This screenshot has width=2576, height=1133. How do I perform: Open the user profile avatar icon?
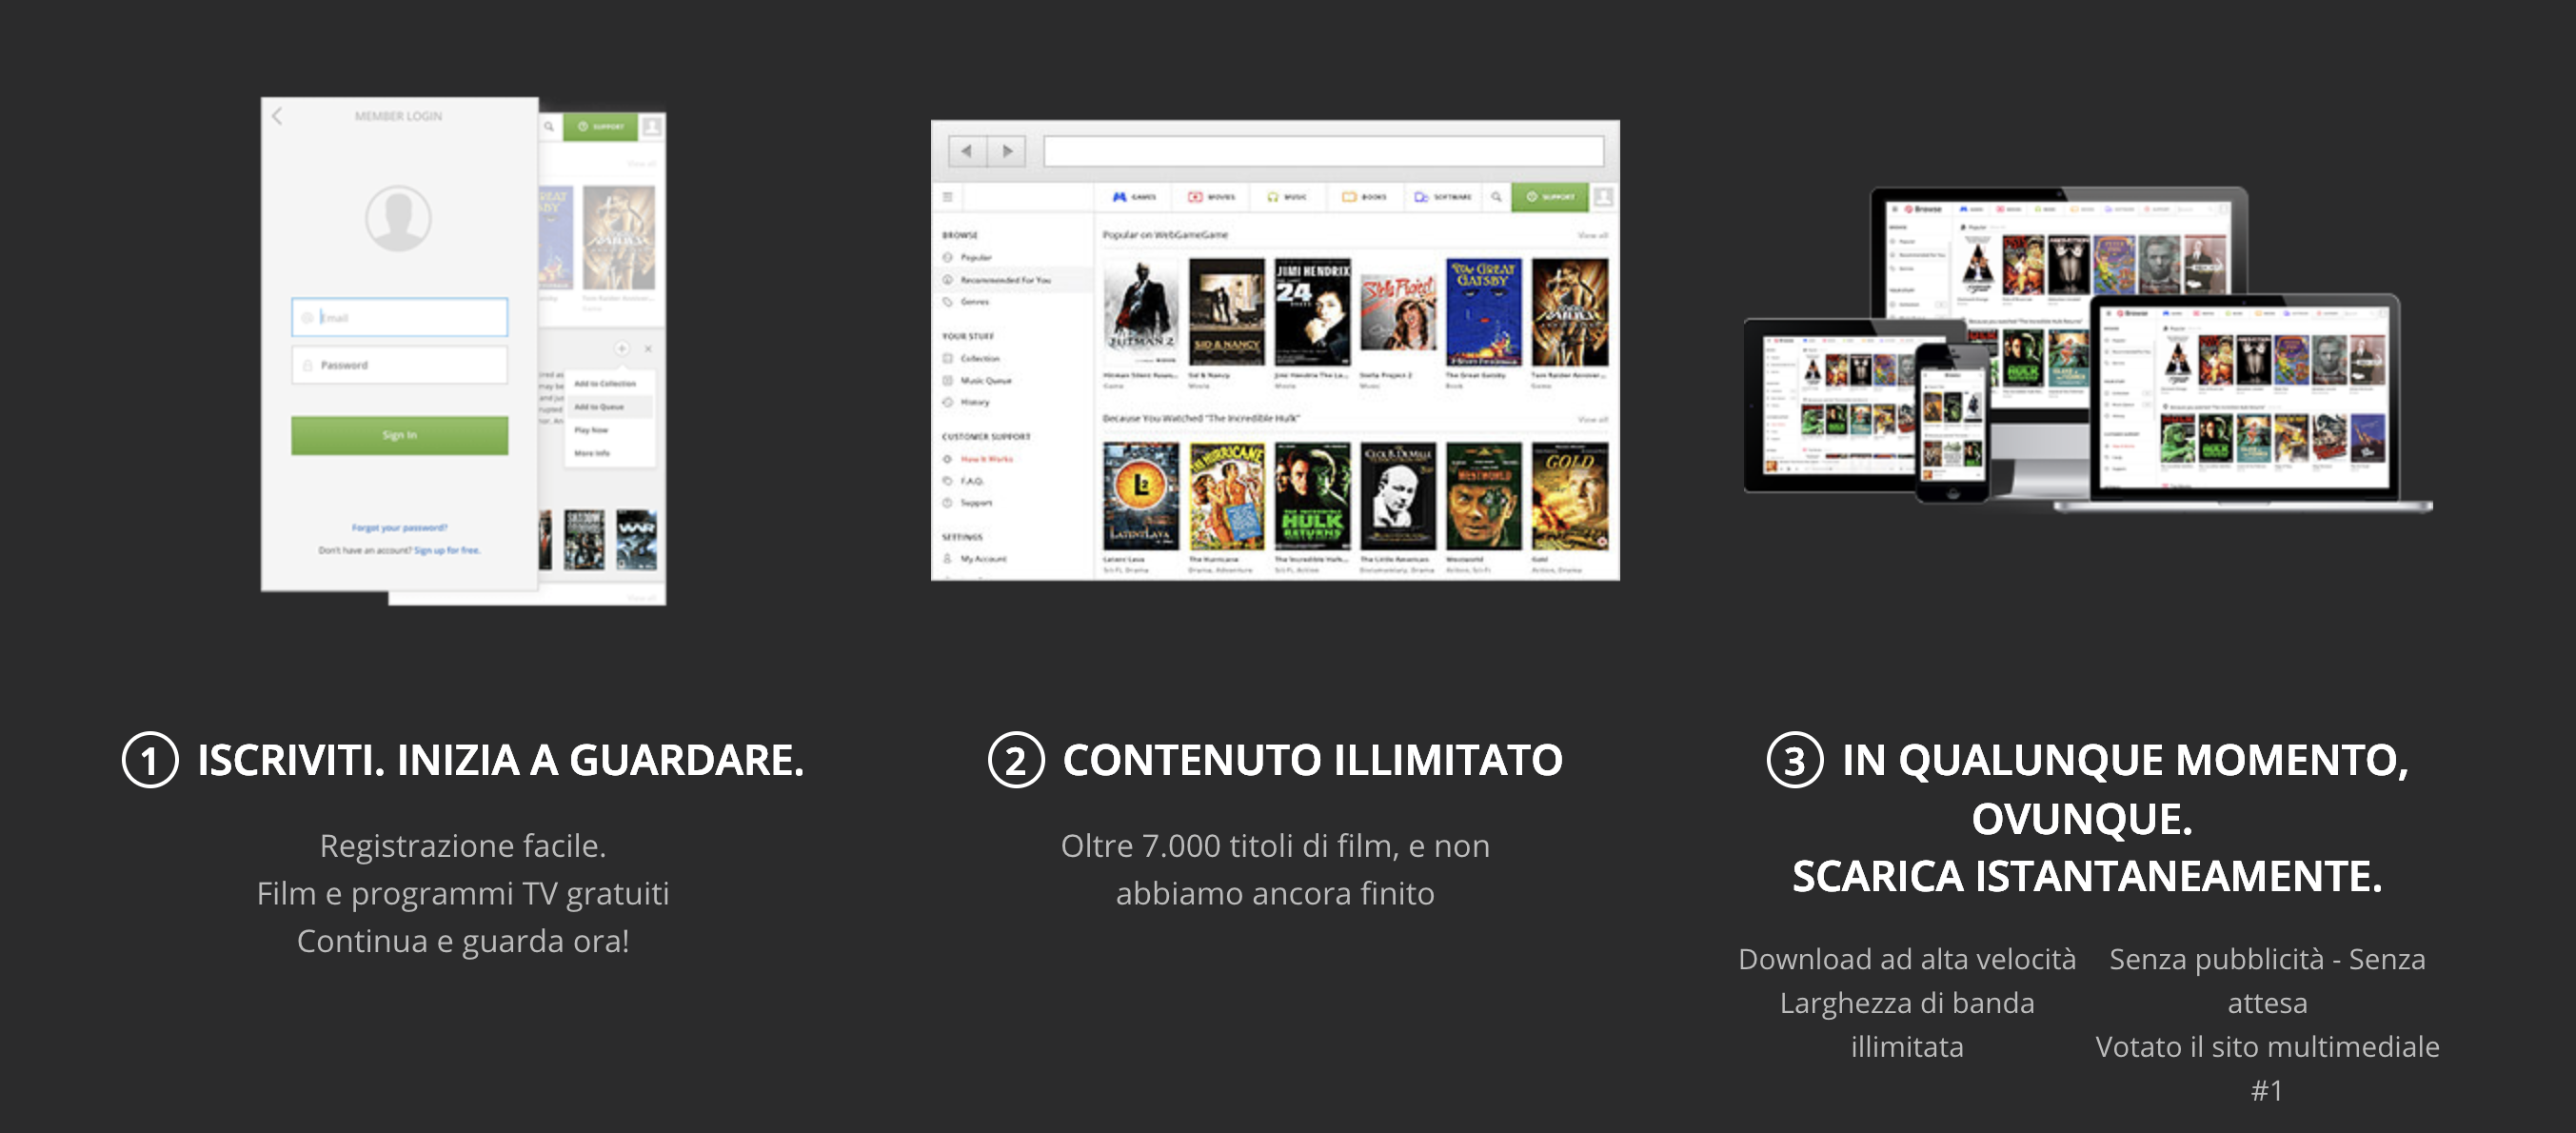pos(1603,197)
